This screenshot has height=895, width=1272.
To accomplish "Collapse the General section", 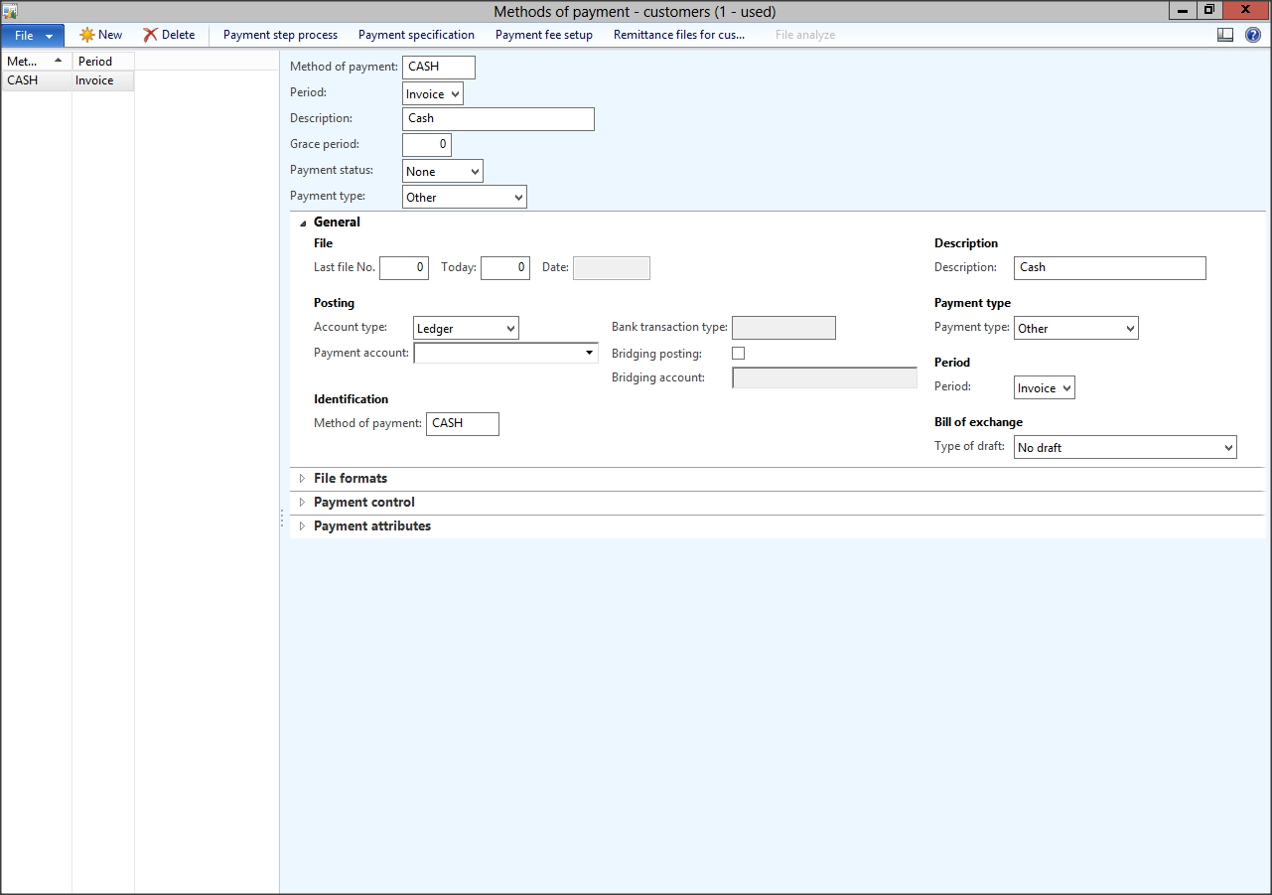I will coord(336,222).
